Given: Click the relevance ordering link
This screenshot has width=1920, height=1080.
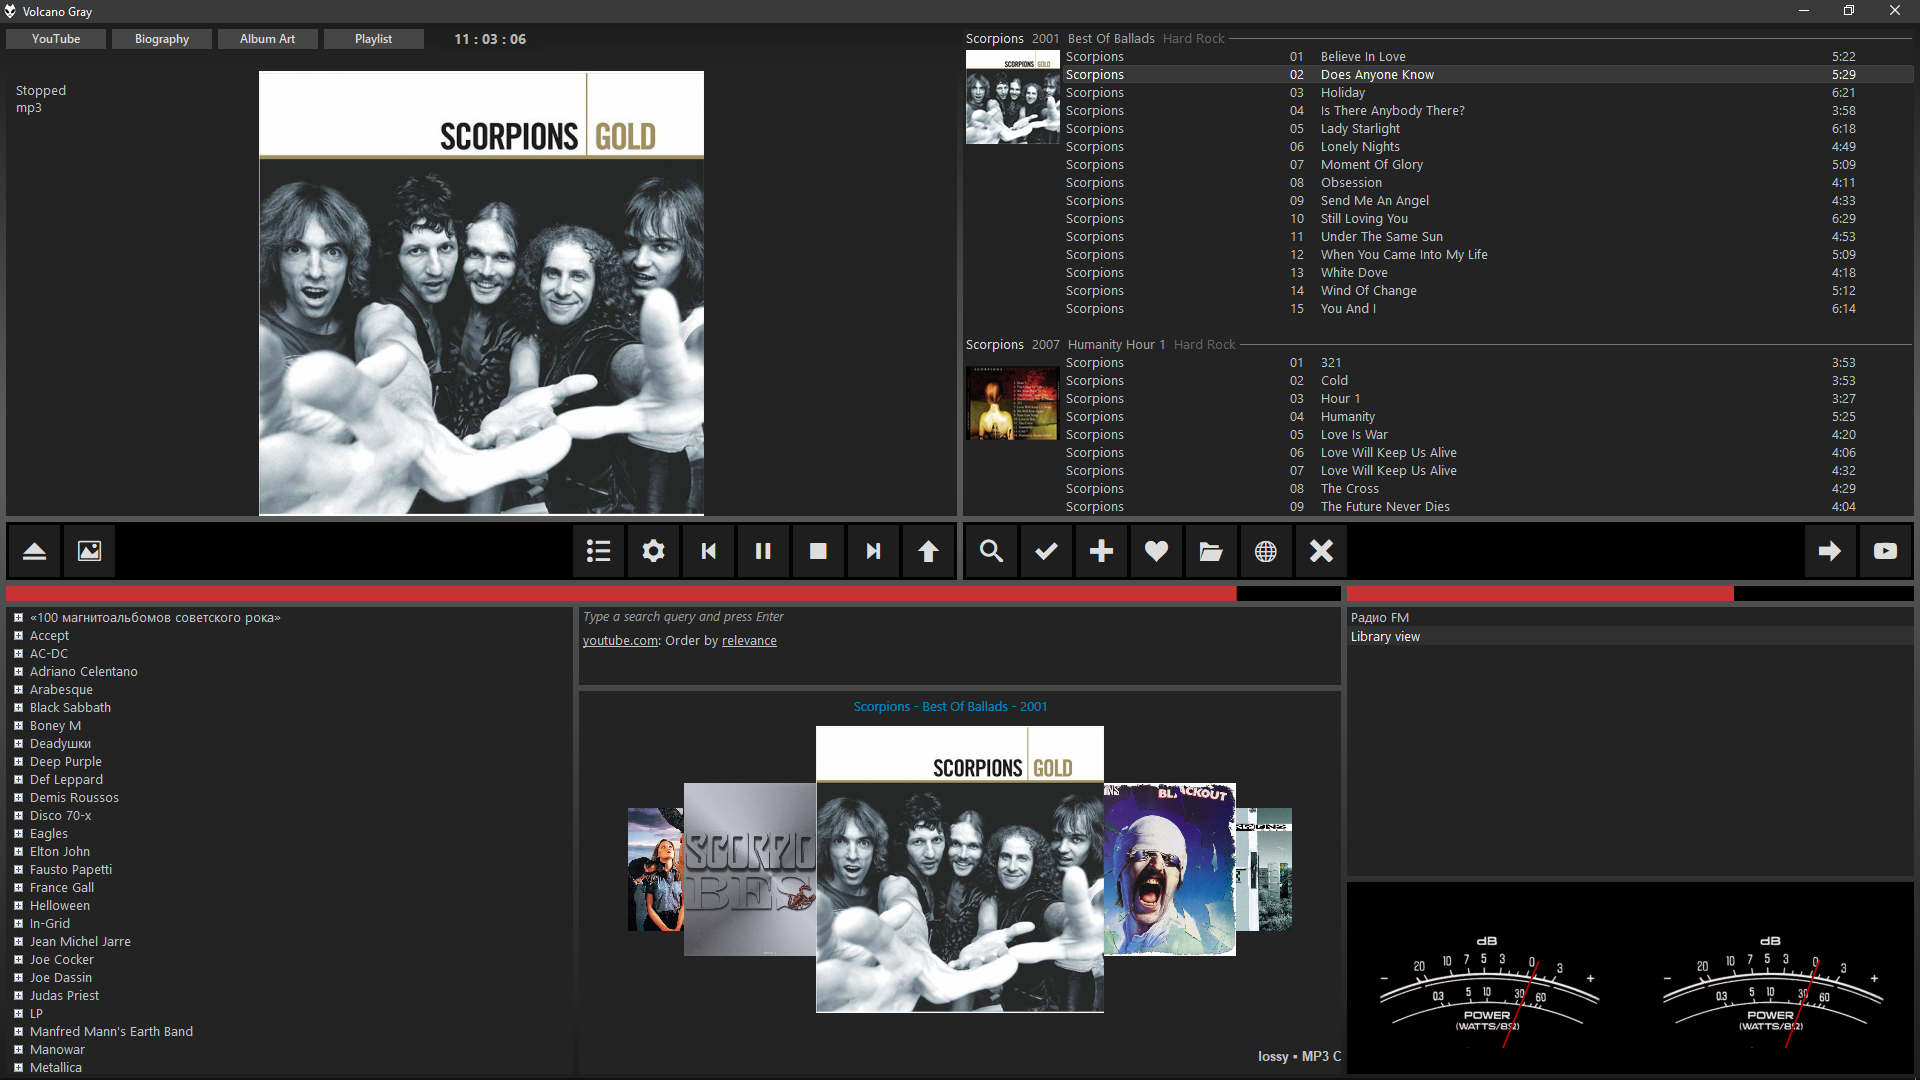Looking at the screenshot, I should click(x=749, y=641).
